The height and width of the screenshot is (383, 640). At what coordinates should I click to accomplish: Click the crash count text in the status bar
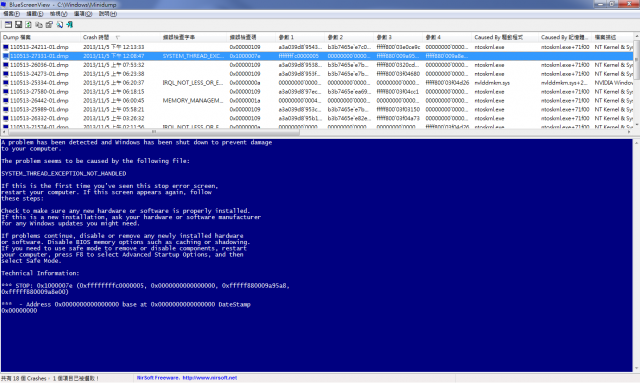(x=50, y=379)
